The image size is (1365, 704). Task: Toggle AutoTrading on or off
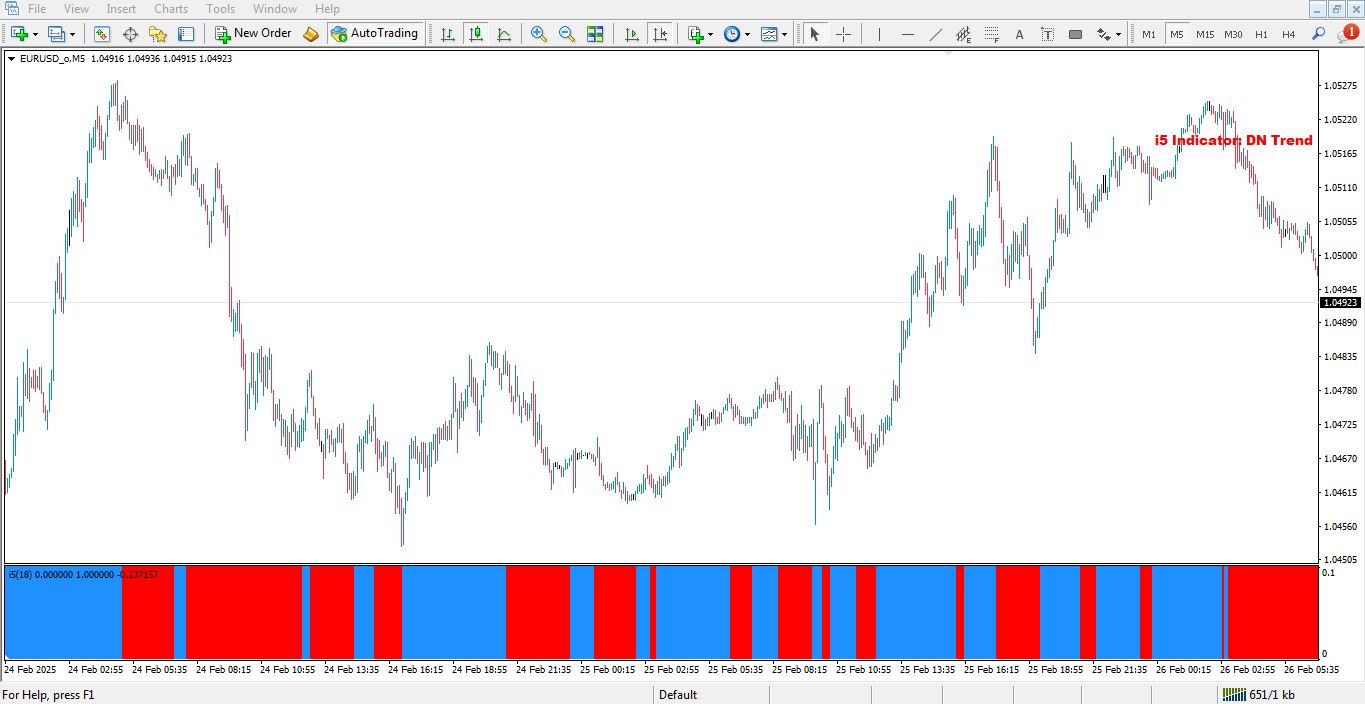[x=375, y=34]
